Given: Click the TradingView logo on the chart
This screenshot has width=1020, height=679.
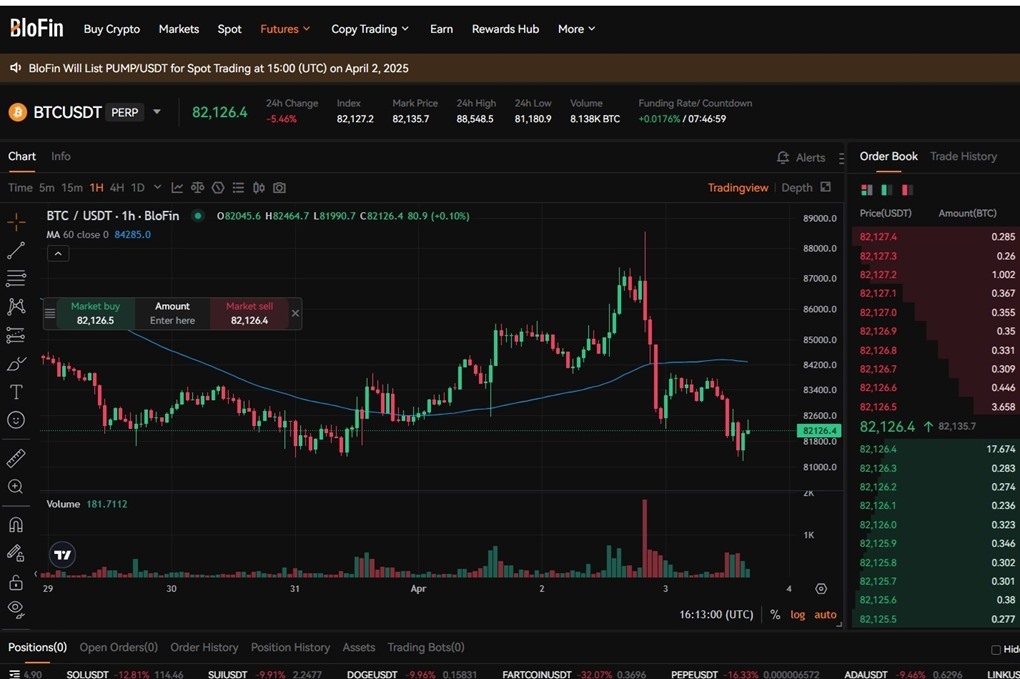Looking at the screenshot, I should click(62, 555).
